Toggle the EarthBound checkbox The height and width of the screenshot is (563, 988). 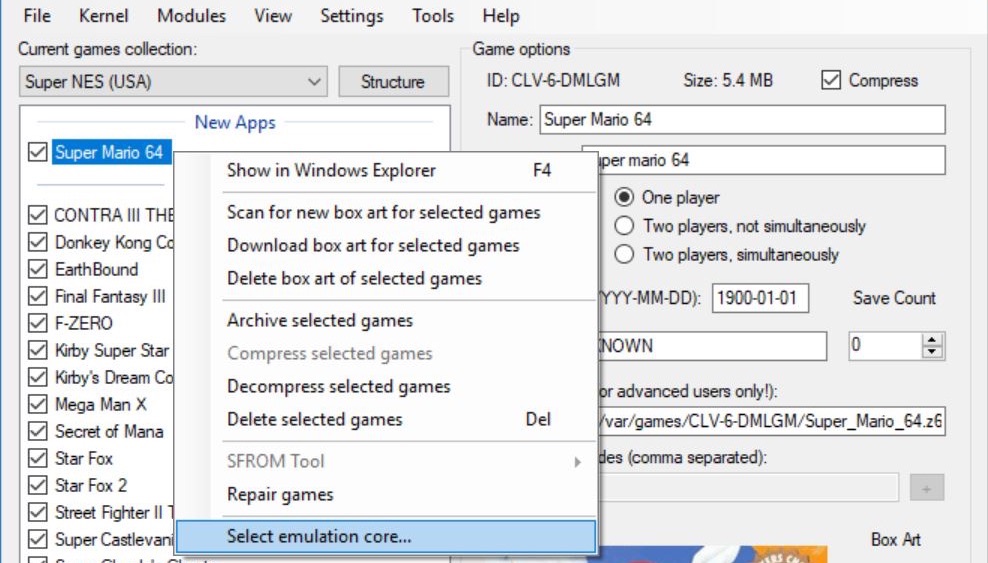[x=38, y=269]
